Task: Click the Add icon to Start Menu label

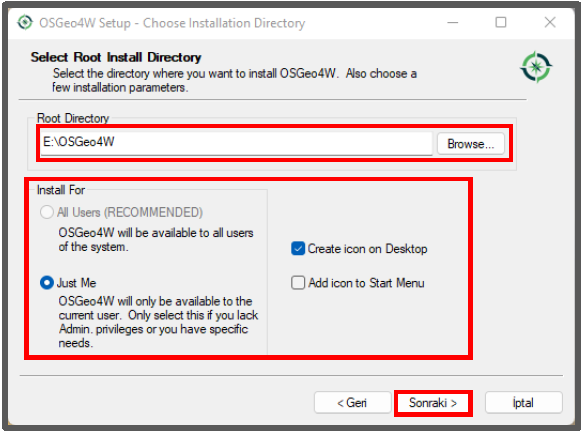Action: click(366, 283)
